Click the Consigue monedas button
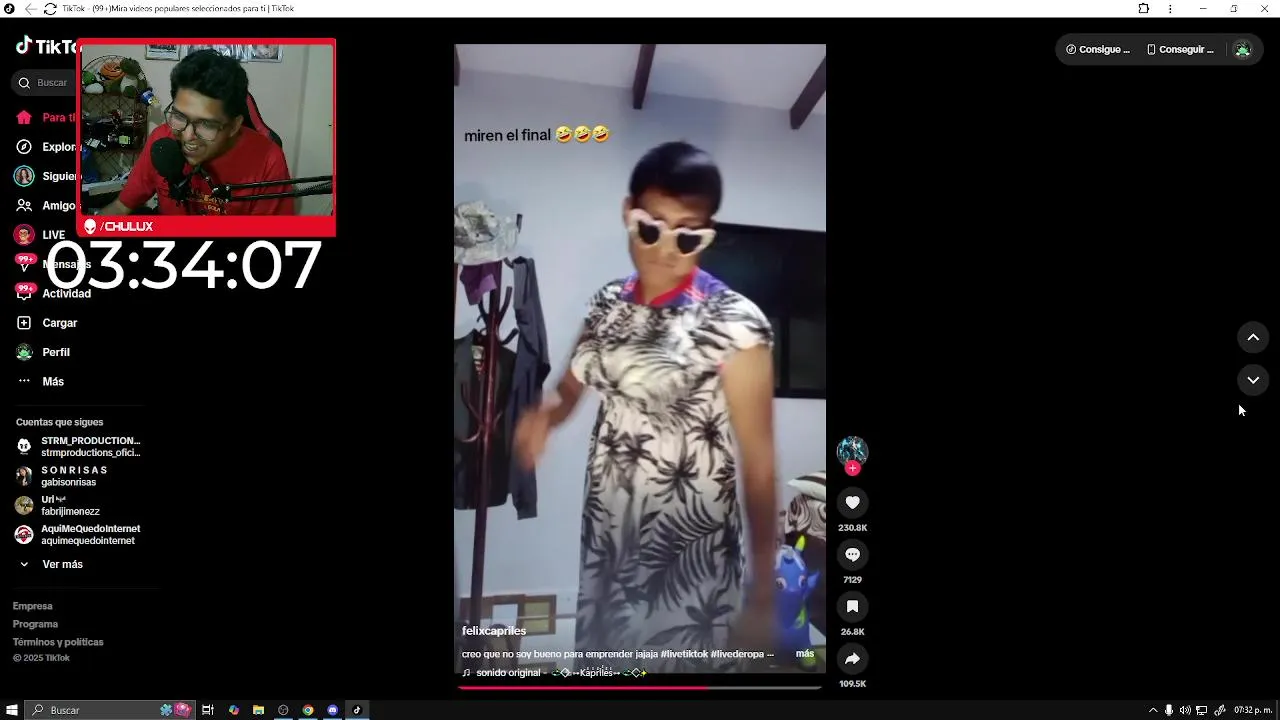 (x=1098, y=49)
